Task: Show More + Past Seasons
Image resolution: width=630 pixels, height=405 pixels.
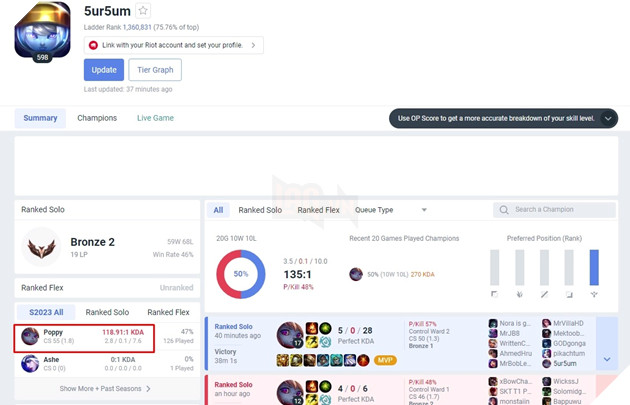Action: [x=107, y=389]
